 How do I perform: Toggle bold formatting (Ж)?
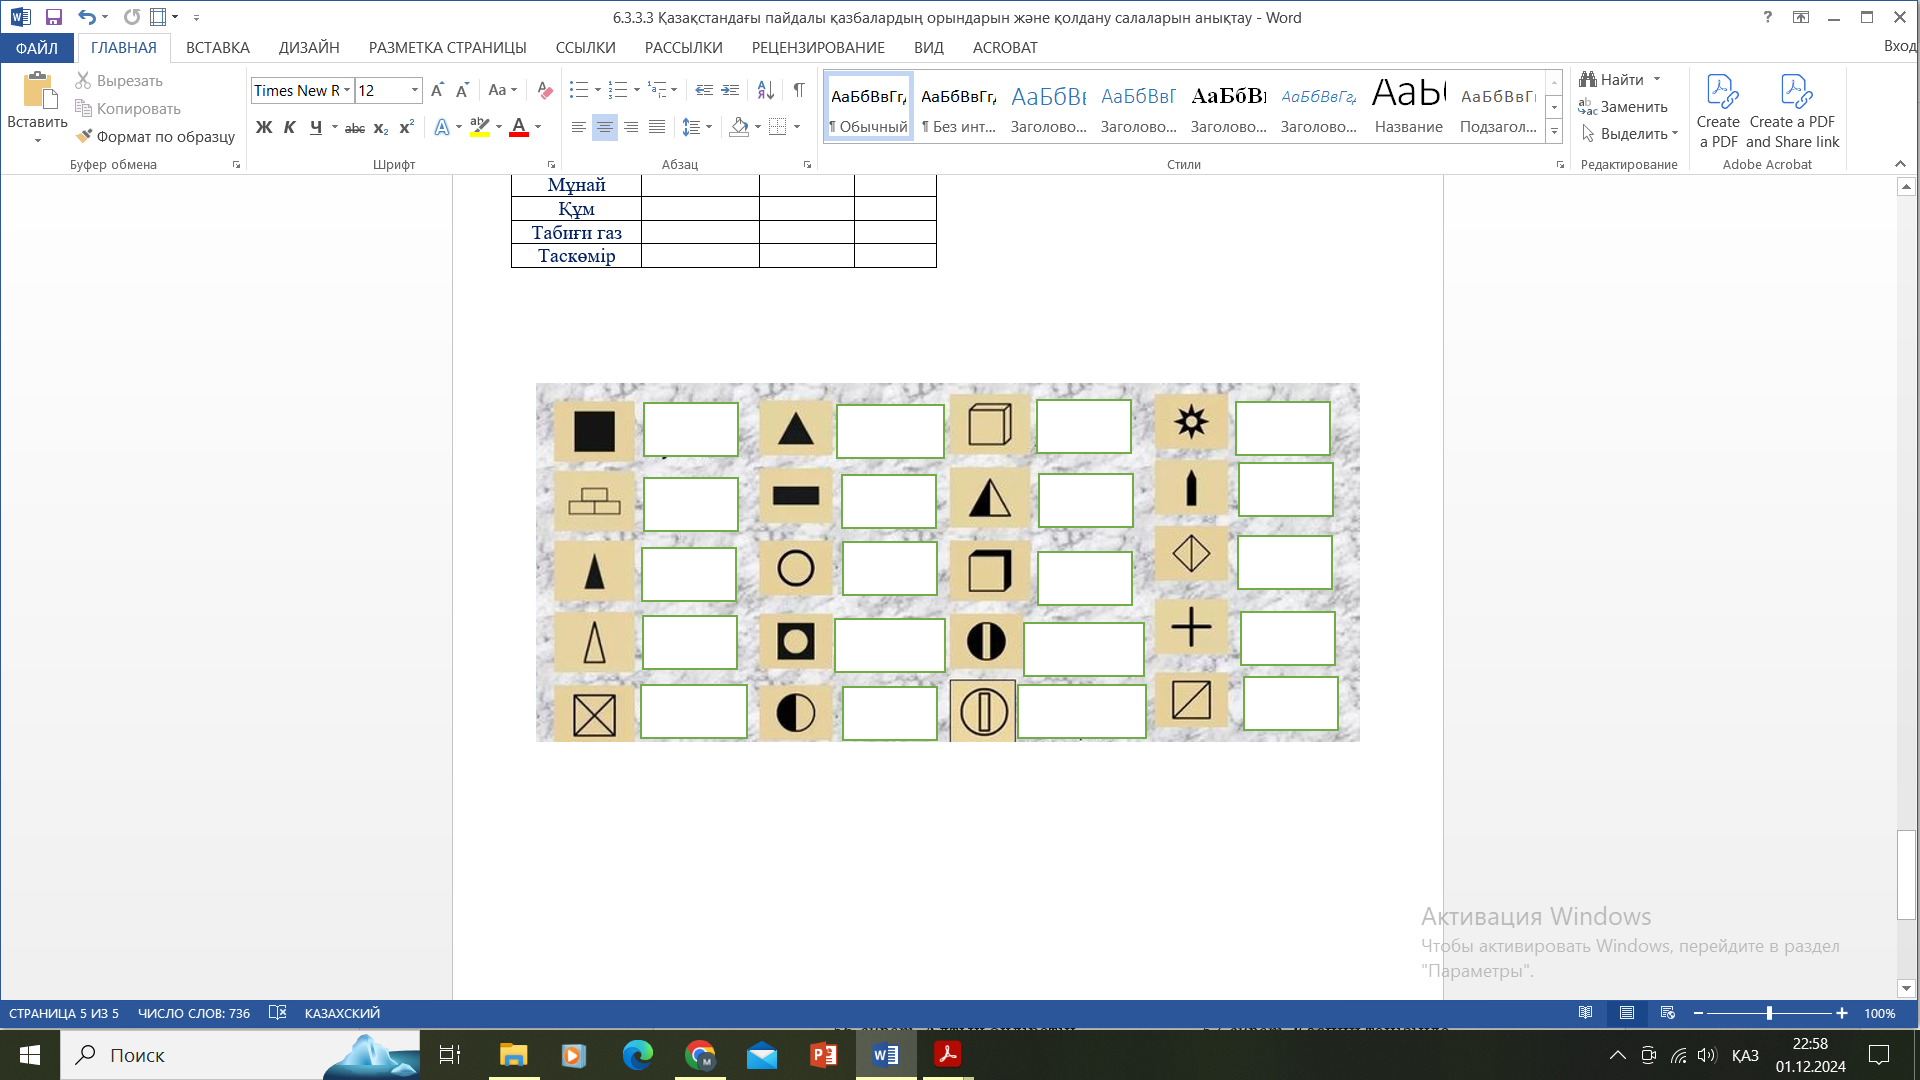click(x=263, y=127)
